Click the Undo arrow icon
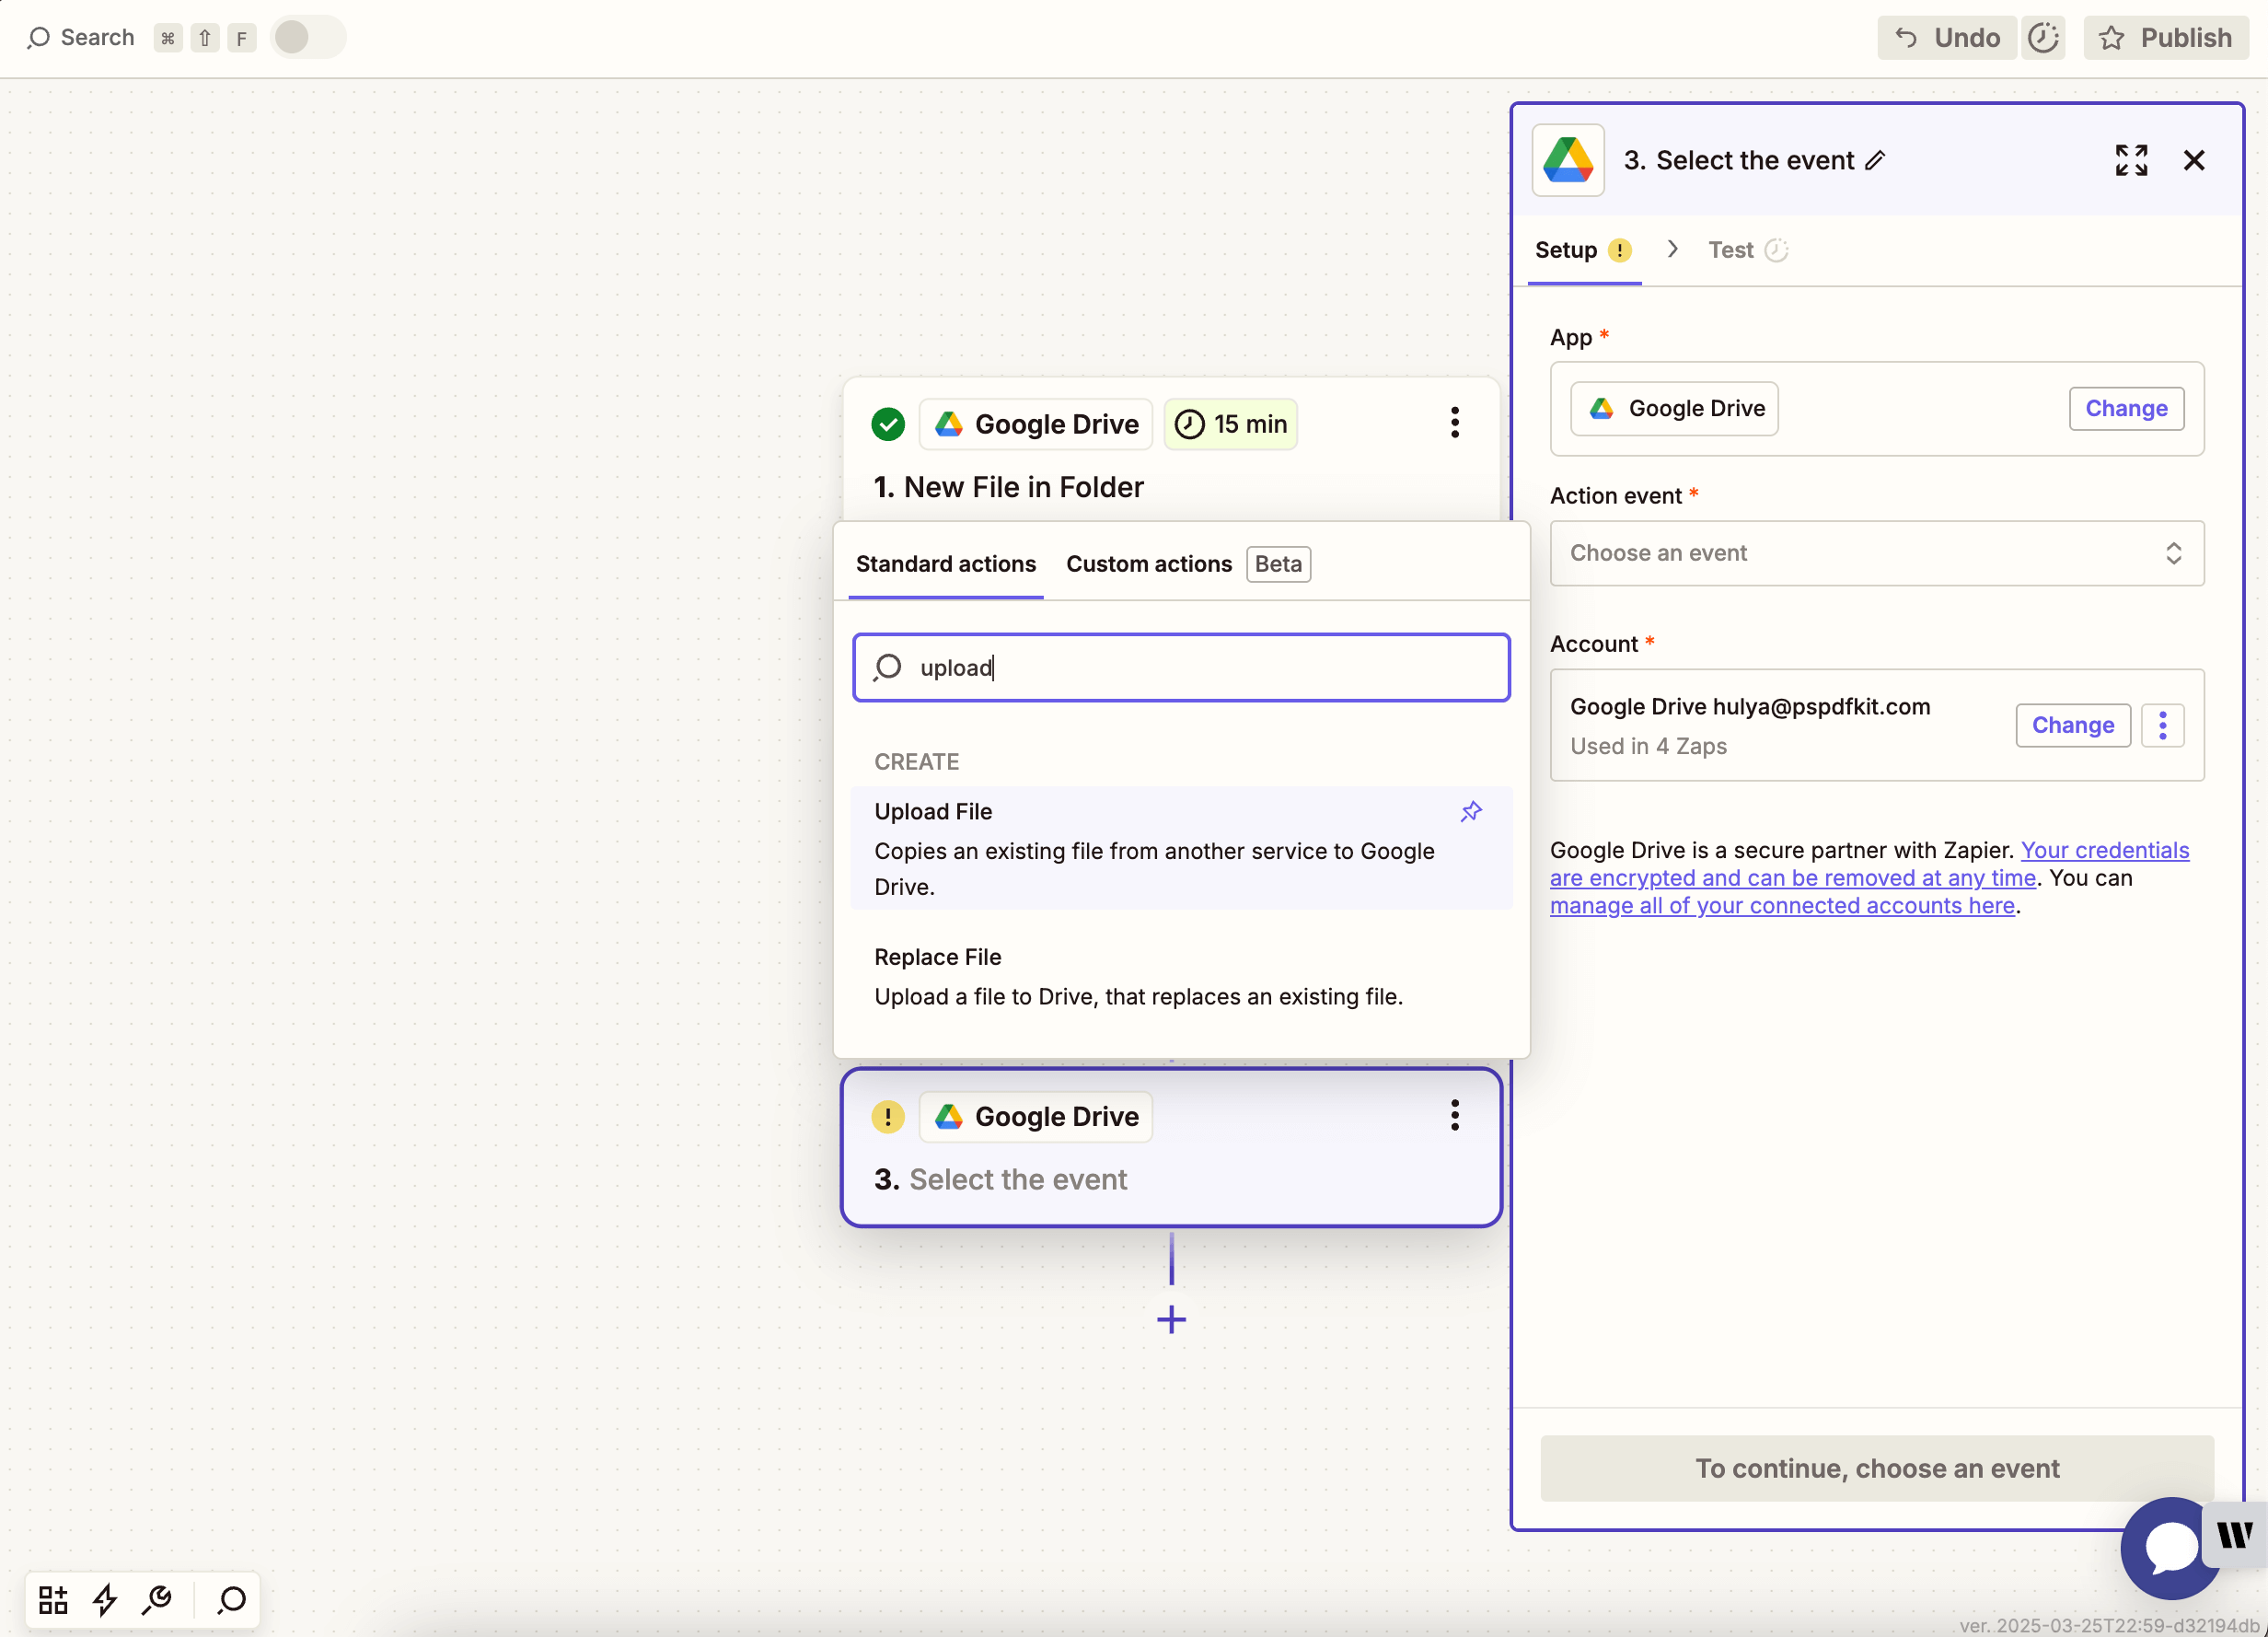 (x=1904, y=37)
